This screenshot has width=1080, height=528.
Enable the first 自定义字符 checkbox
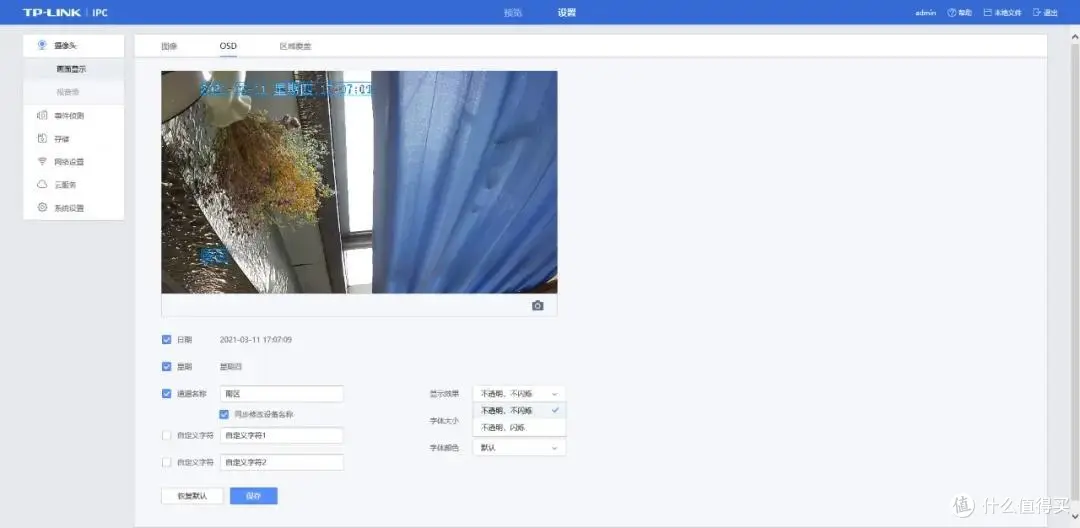tap(167, 436)
